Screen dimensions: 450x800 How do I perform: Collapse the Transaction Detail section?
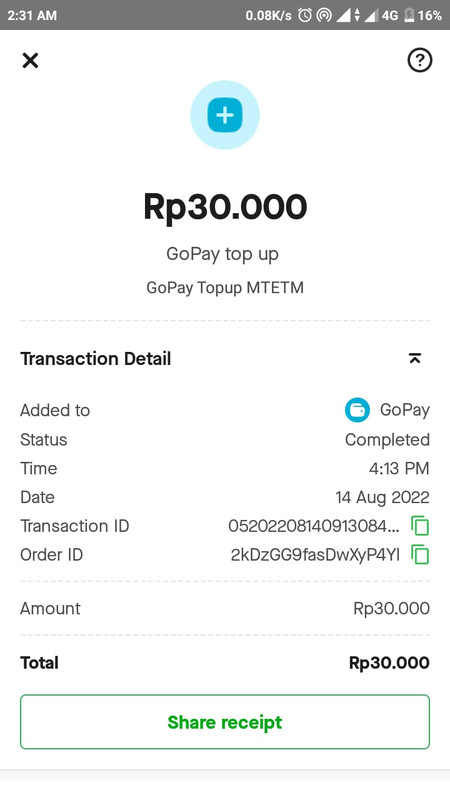(415, 359)
